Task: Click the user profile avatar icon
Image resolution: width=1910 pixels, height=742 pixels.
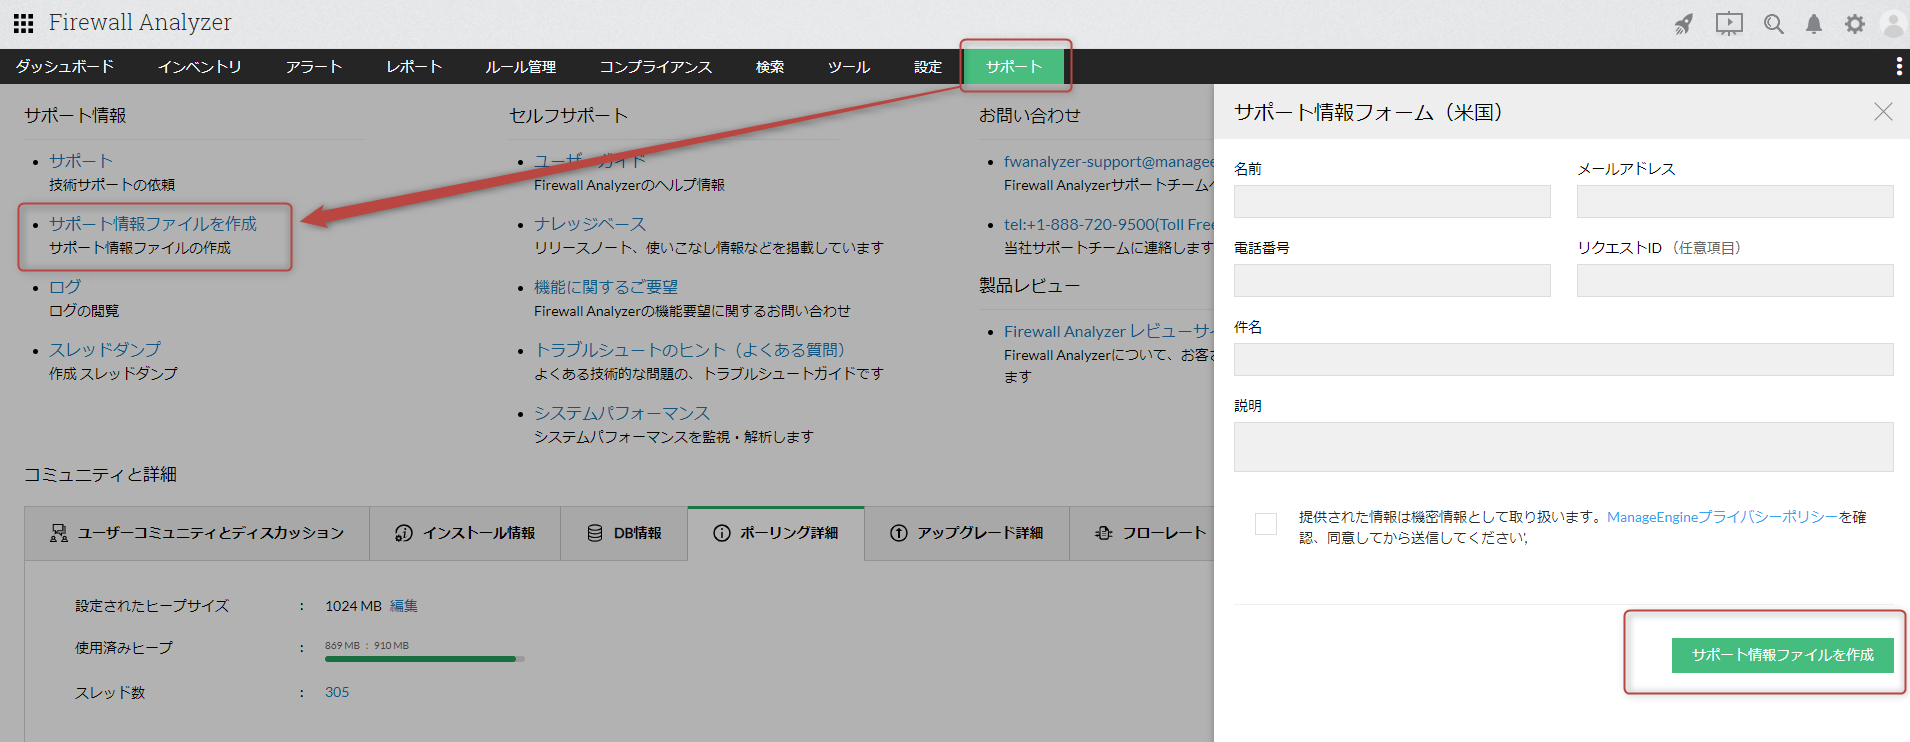Action: pyautogui.click(x=1893, y=24)
